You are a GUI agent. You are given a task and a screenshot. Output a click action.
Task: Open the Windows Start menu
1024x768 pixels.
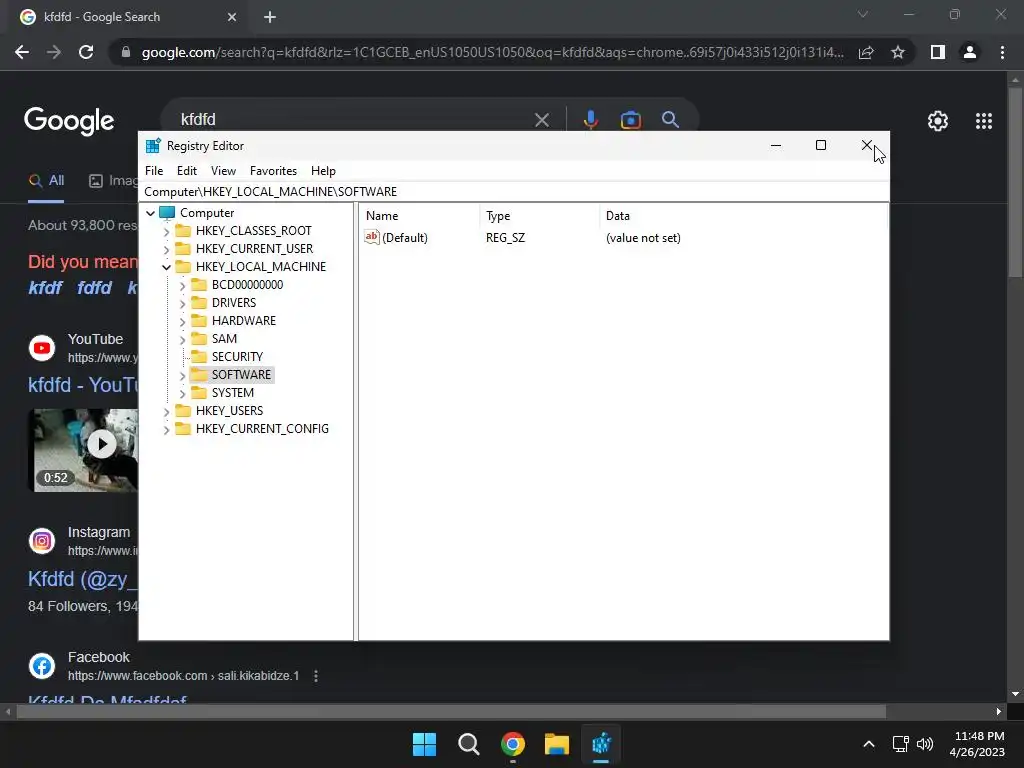pos(424,744)
